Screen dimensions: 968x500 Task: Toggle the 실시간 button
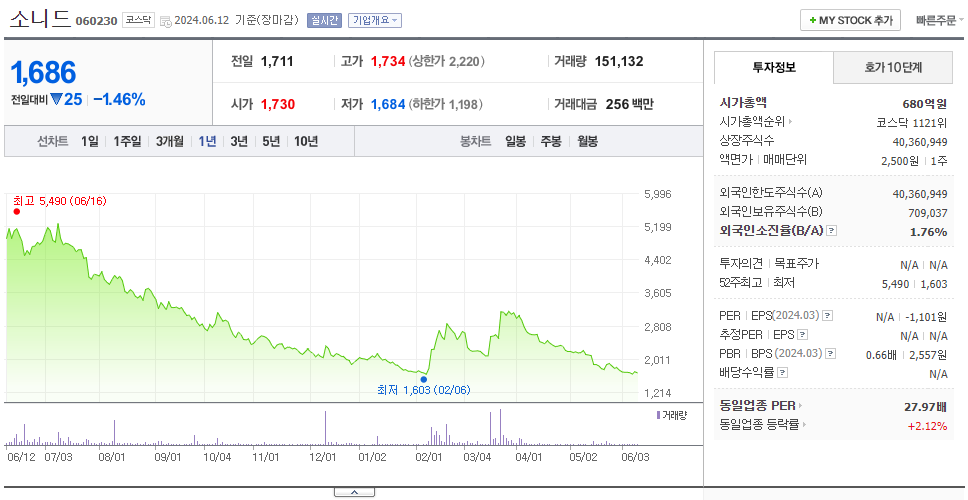324,20
